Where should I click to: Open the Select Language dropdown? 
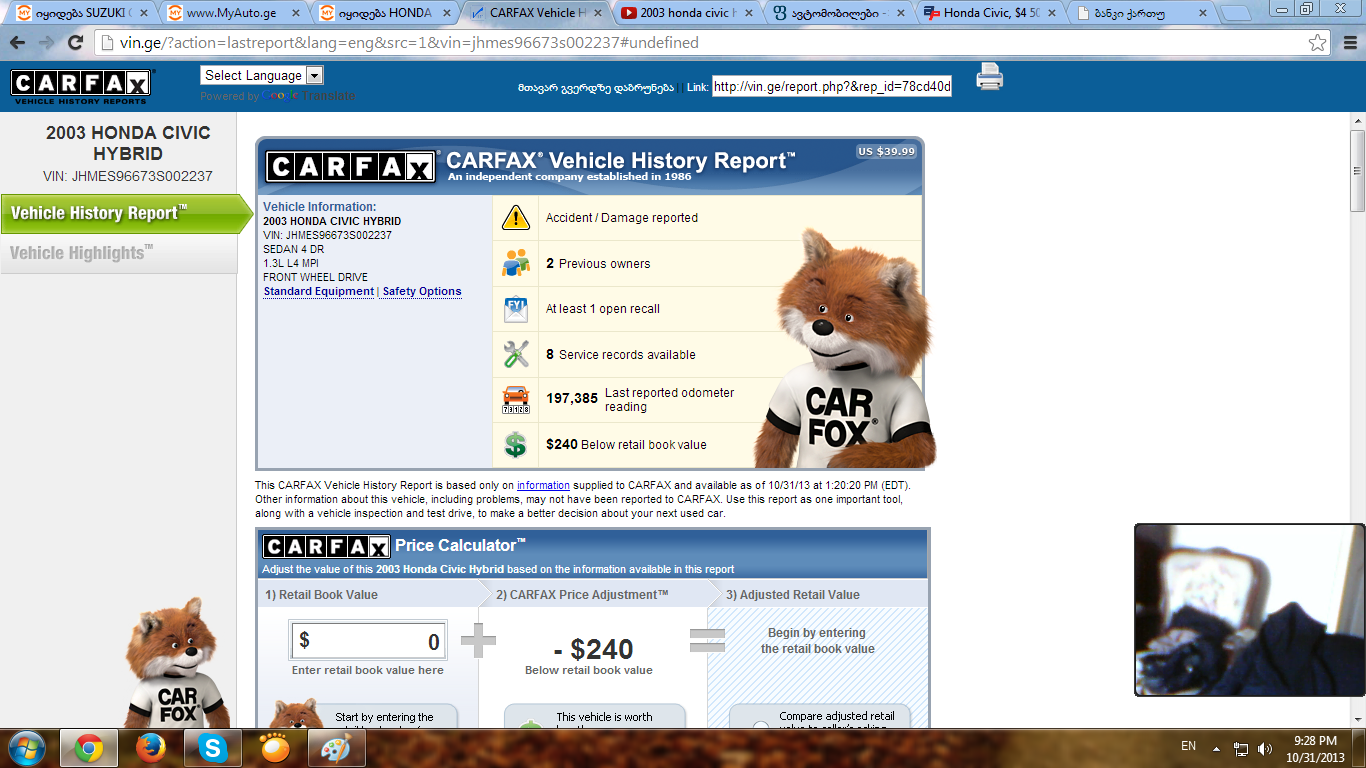click(262, 75)
